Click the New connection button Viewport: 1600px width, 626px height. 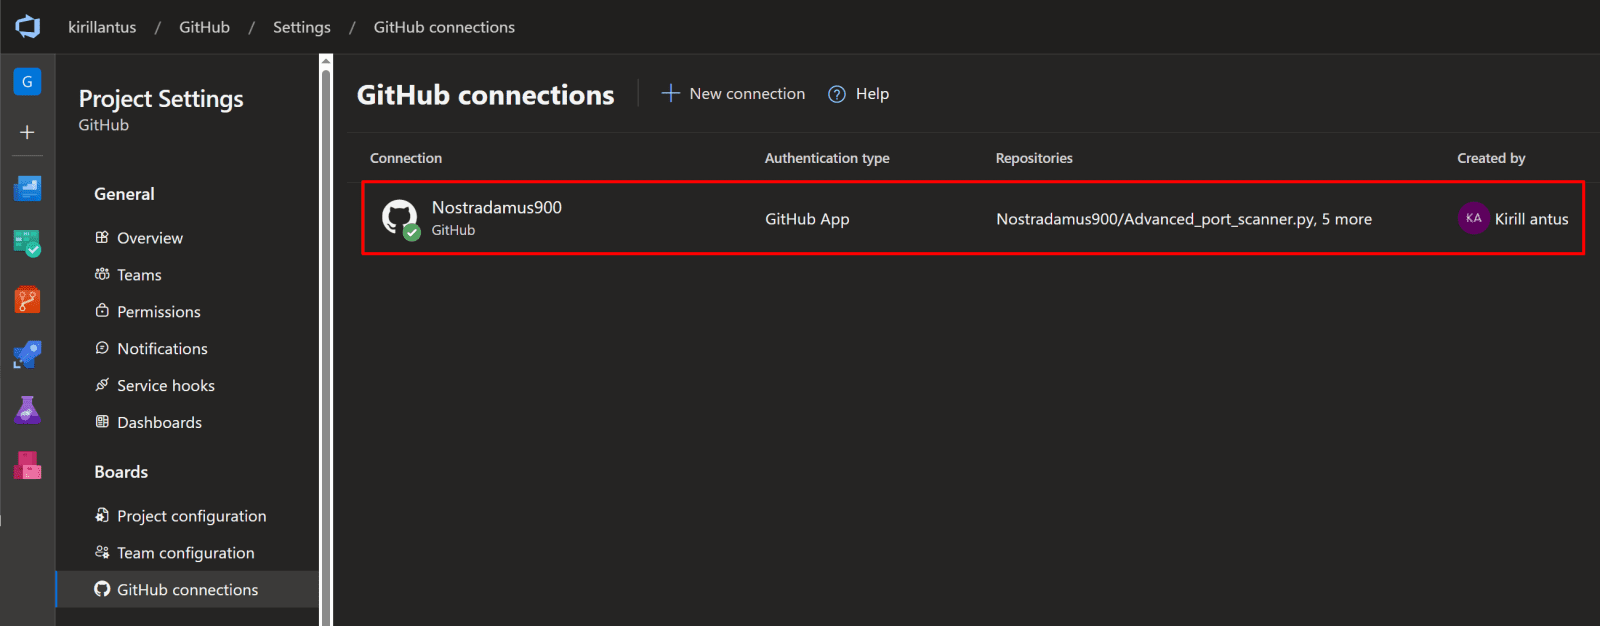(733, 94)
